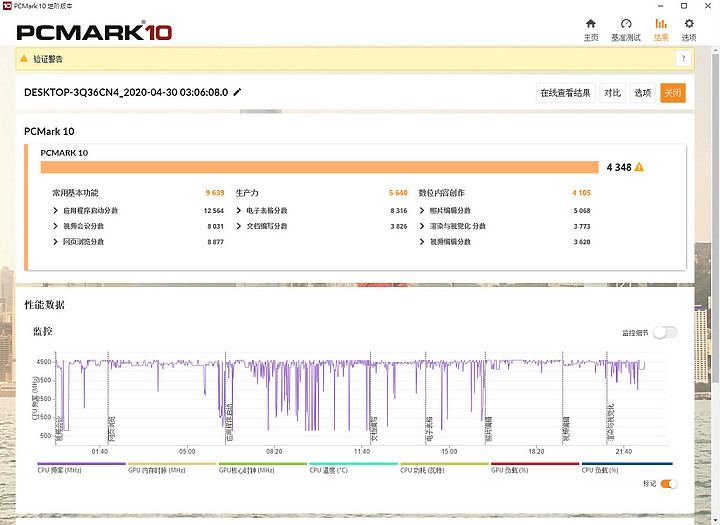Screen dimensions: 720x525
Task: Toggle CPU 功耗 (瓦特) legend series
Action: (x=444, y=467)
